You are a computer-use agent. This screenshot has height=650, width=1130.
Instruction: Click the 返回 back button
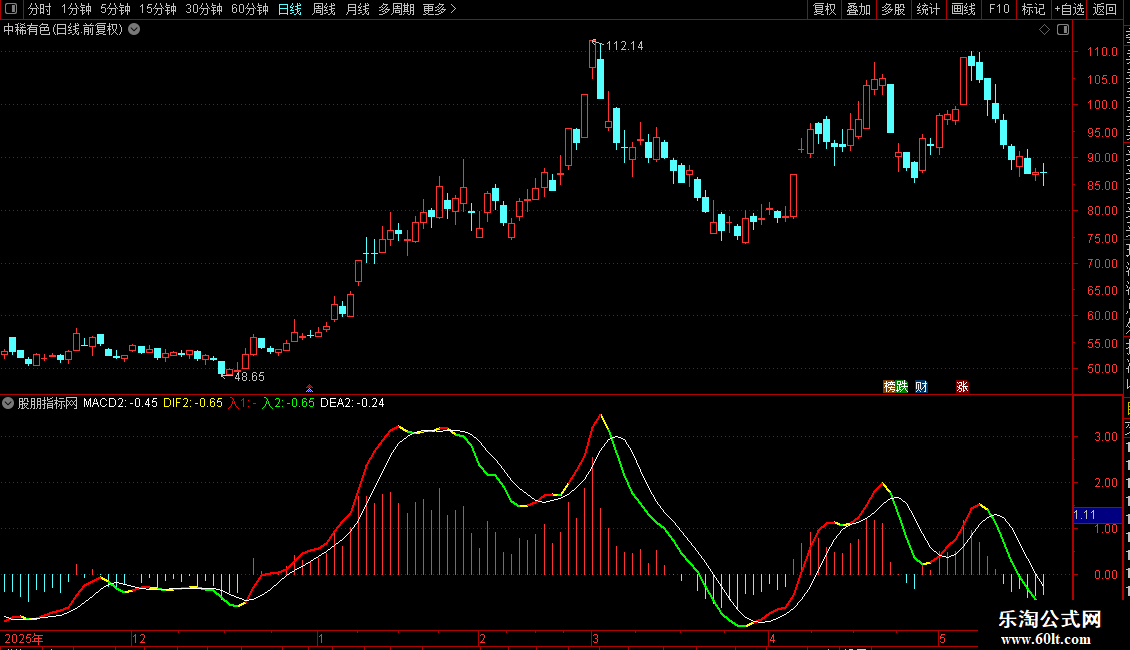pos(1105,9)
